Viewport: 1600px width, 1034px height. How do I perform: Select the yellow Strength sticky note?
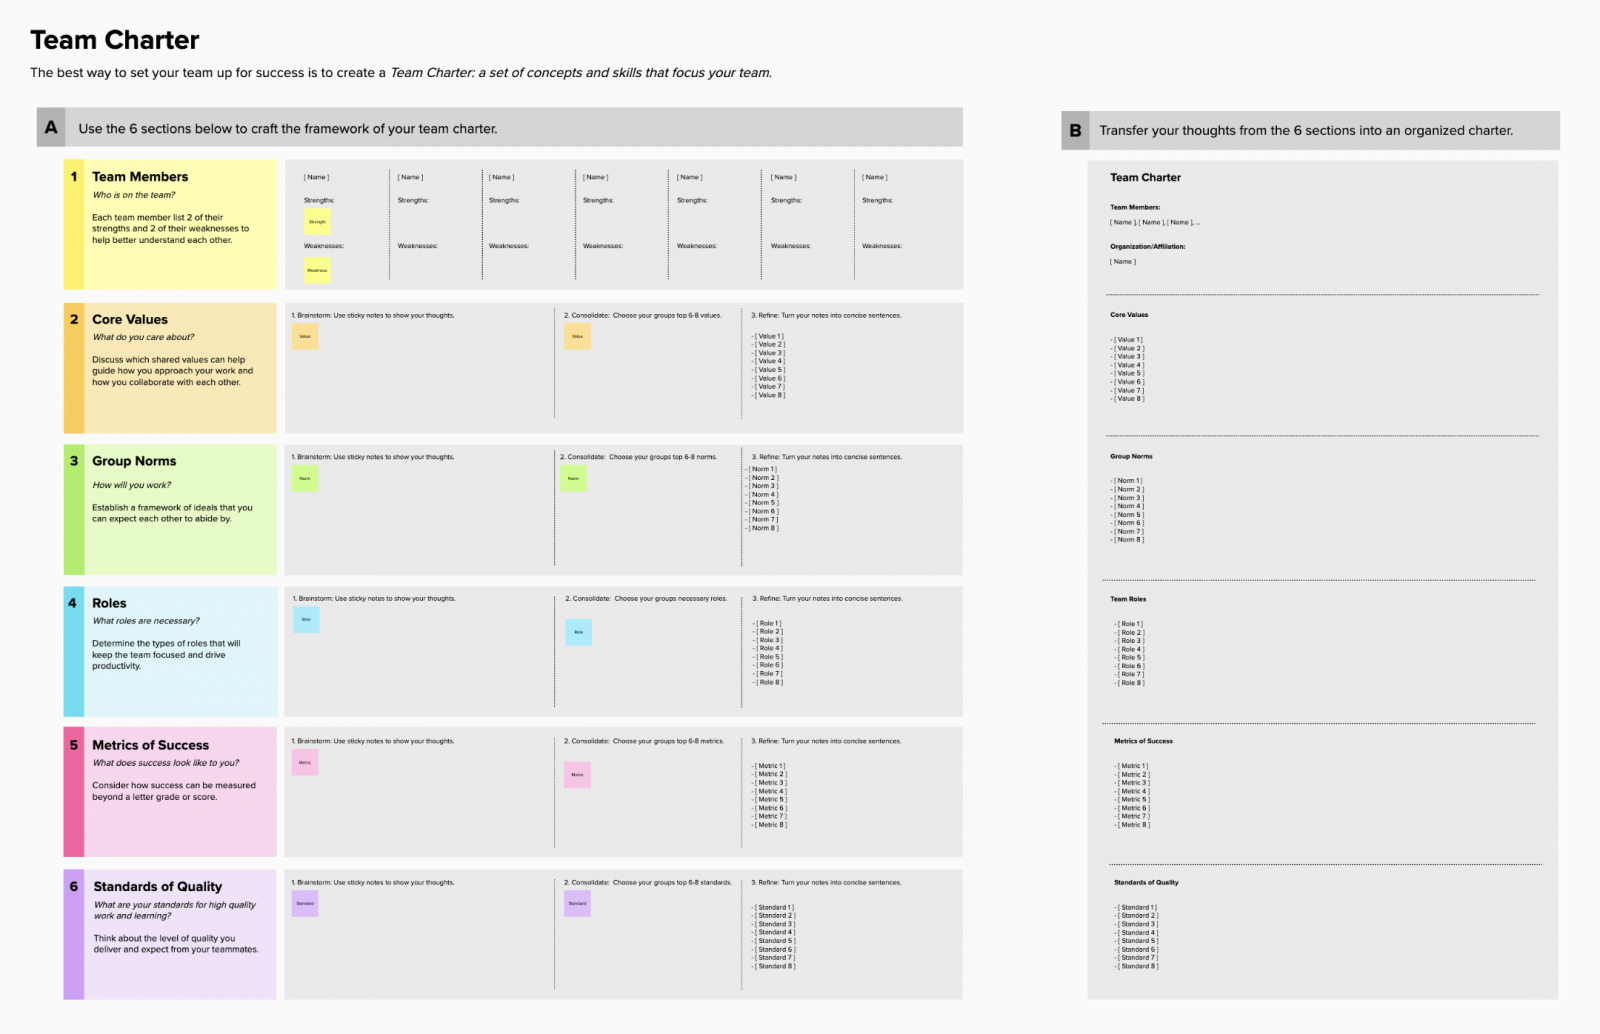tap(317, 222)
